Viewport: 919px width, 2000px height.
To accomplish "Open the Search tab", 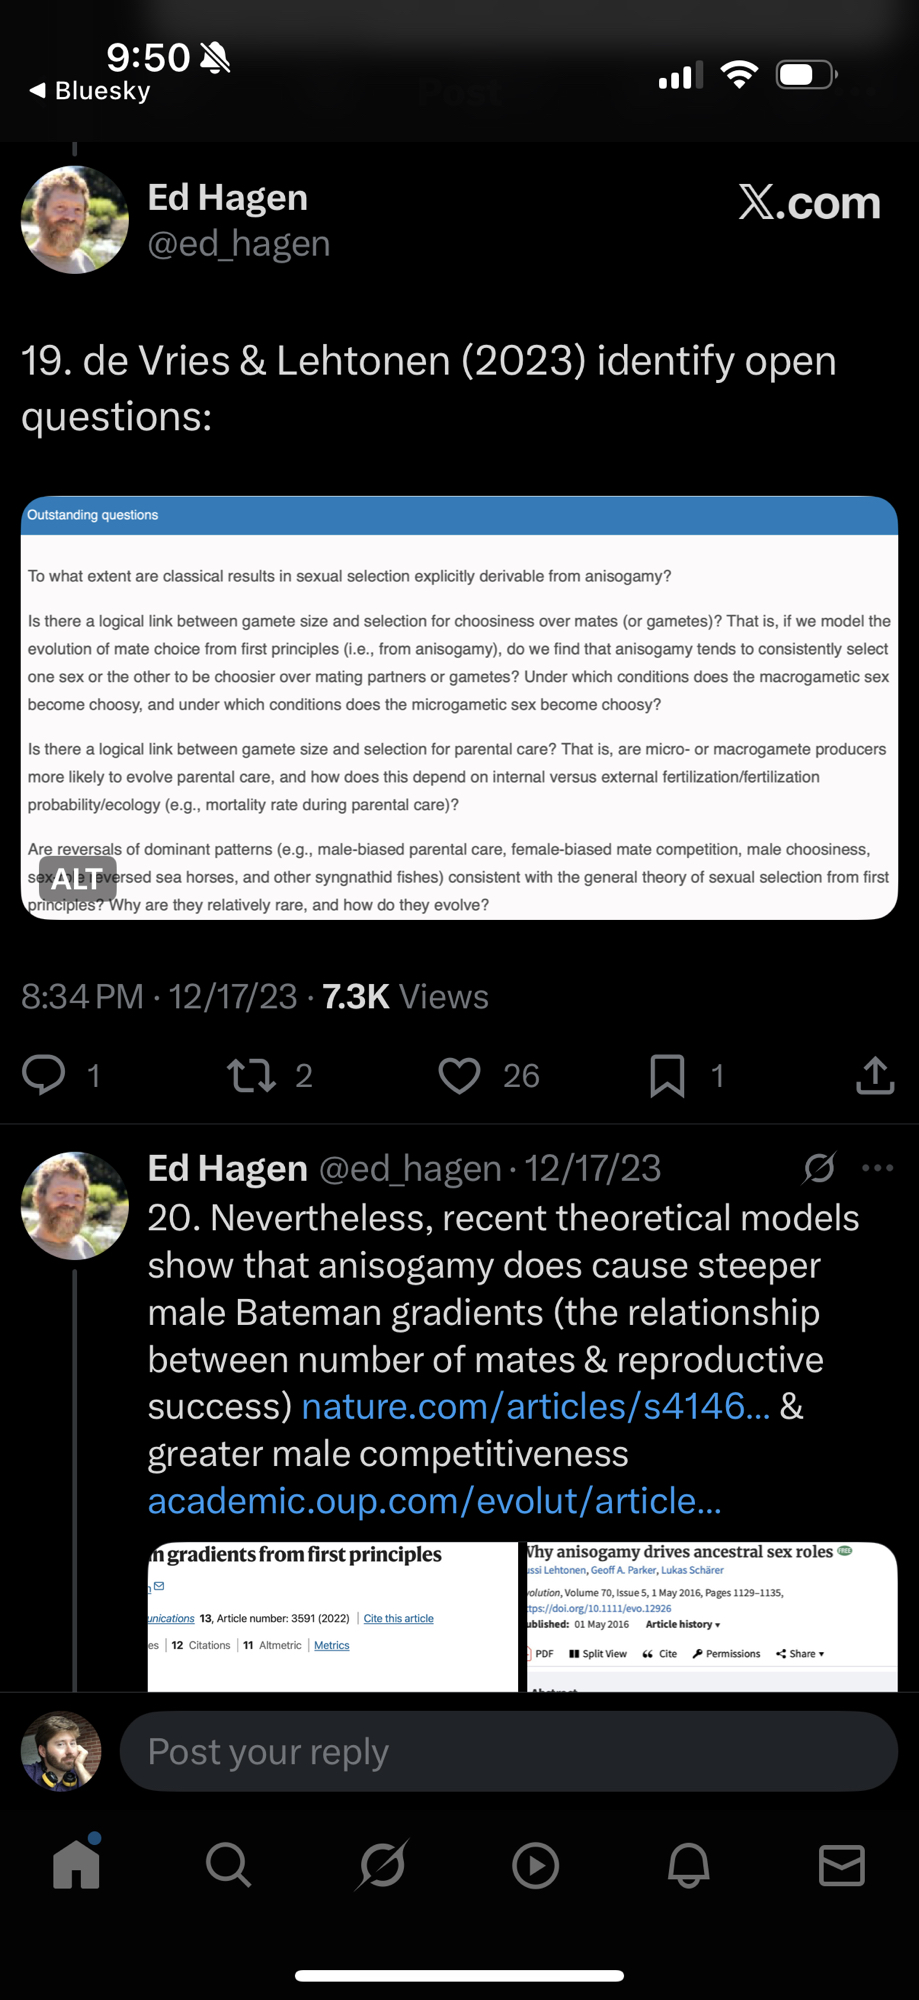I will pyautogui.click(x=229, y=1865).
